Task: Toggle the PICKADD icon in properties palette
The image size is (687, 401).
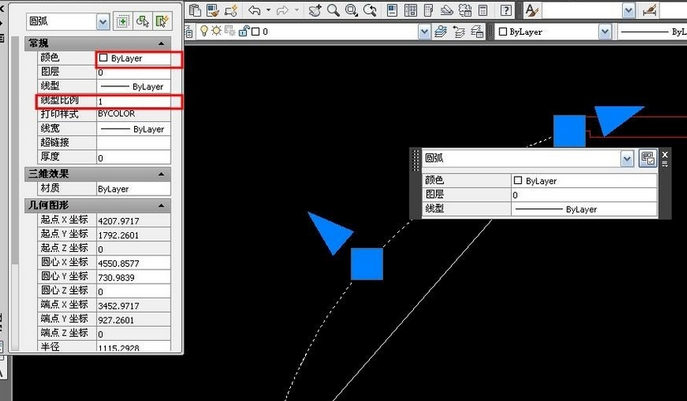Action: (x=122, y=20)
